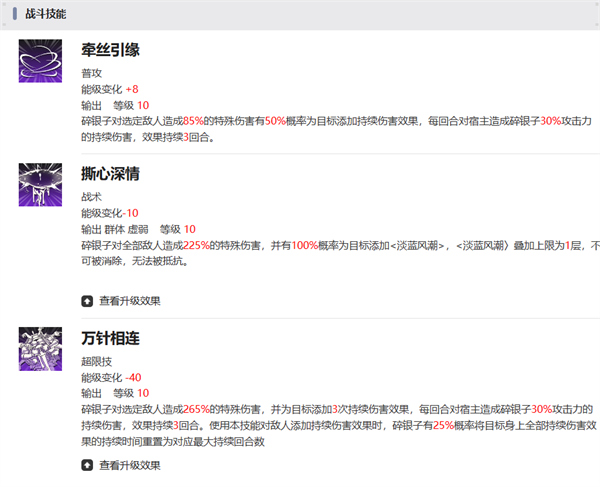
Task: Open the 撕心深情 skill title
Action: tap(110, 174)
